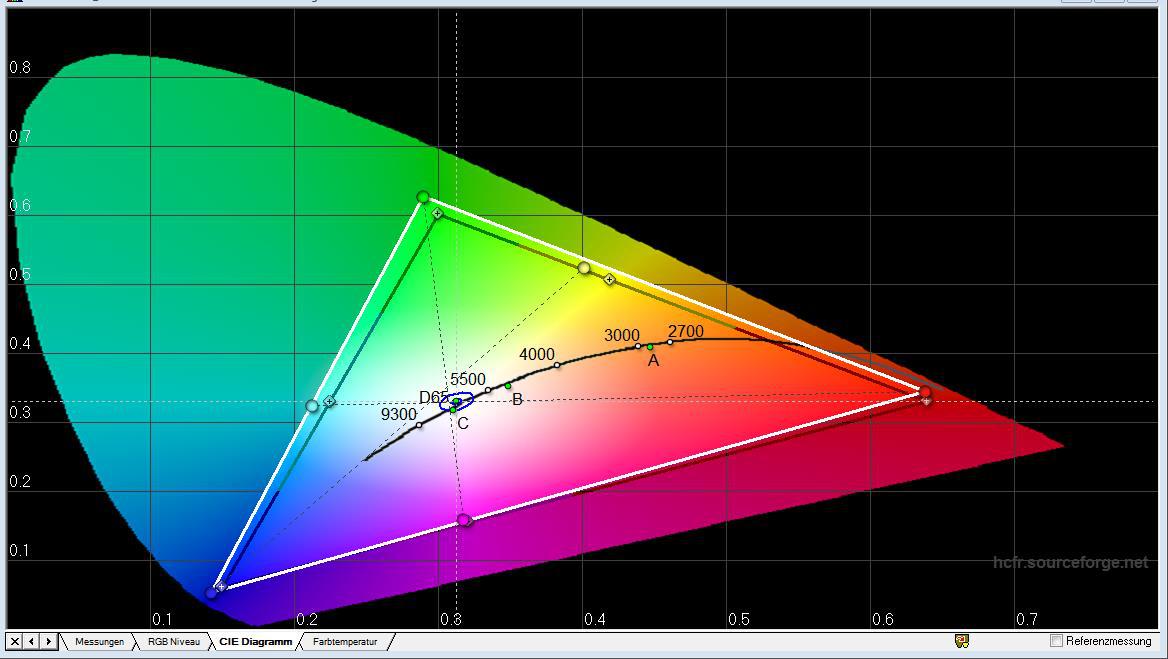Click the y-axis label 0.1

20,551
